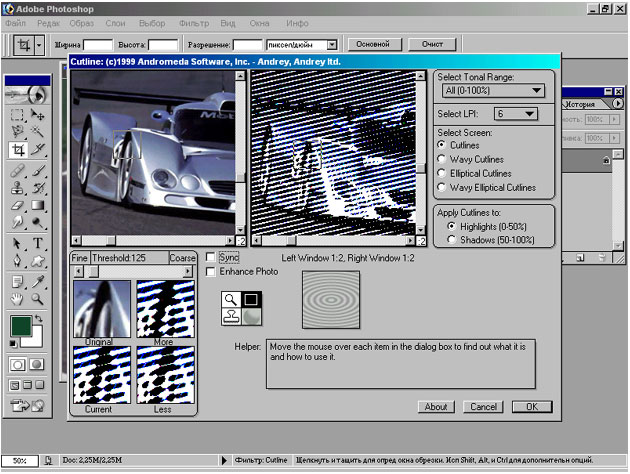Open Select Tonal Range dropdown
The width and height of the screenshot is (630, 474).
[493, 91]
